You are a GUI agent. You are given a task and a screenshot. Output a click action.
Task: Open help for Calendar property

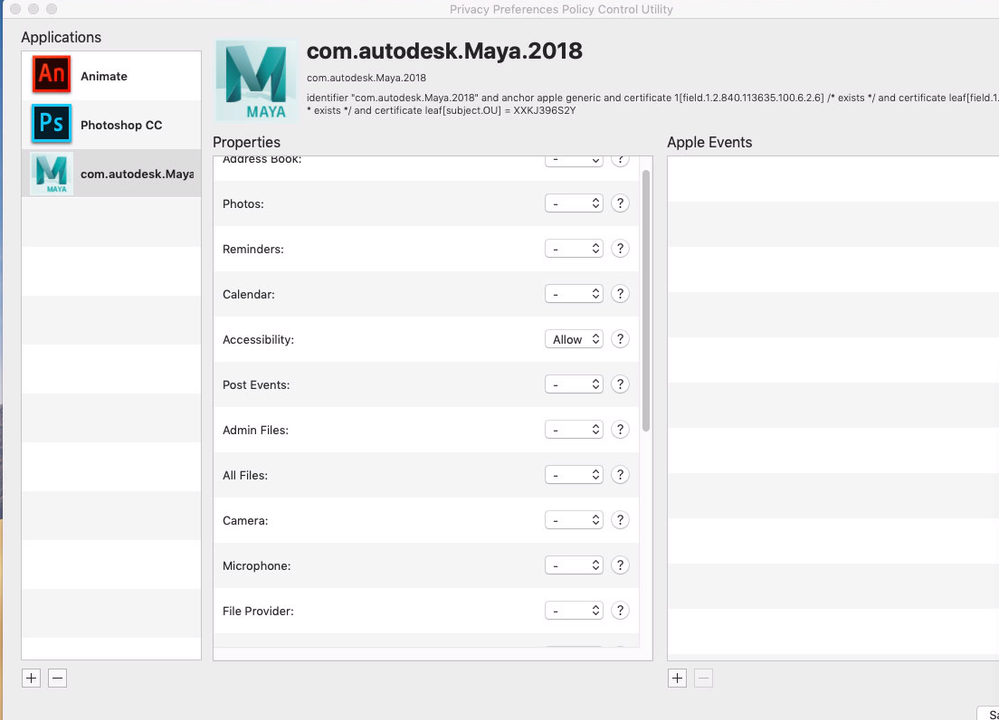[x=620, y=294]
